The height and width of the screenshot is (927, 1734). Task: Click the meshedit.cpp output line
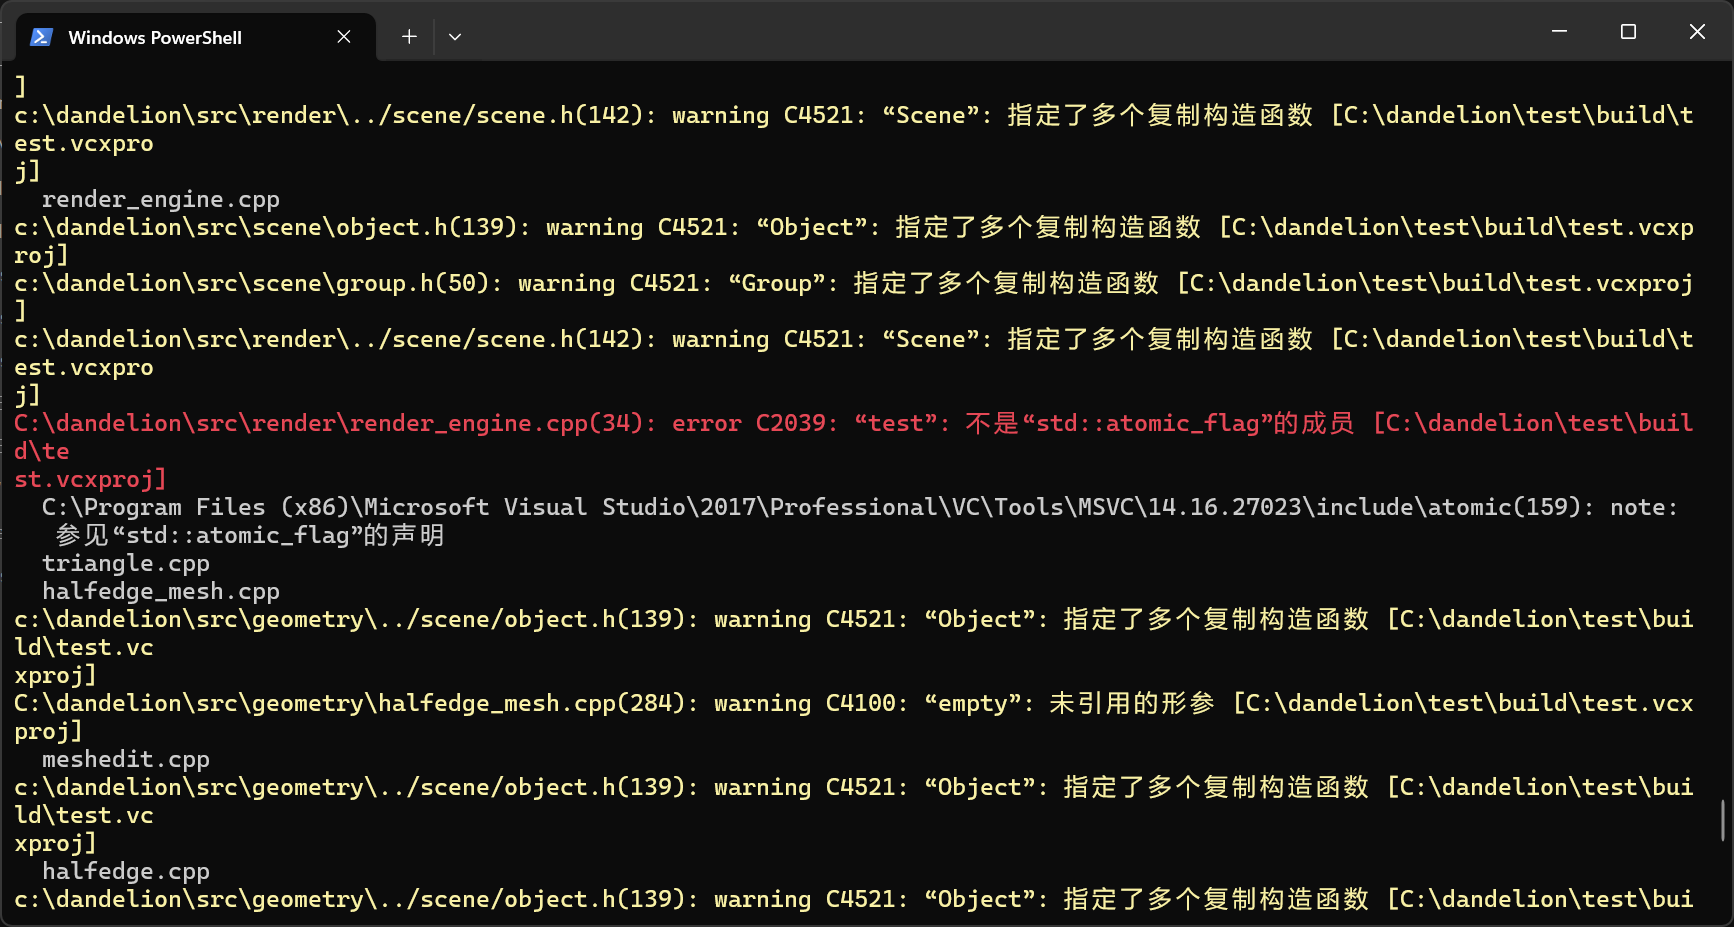coord(125,759)
